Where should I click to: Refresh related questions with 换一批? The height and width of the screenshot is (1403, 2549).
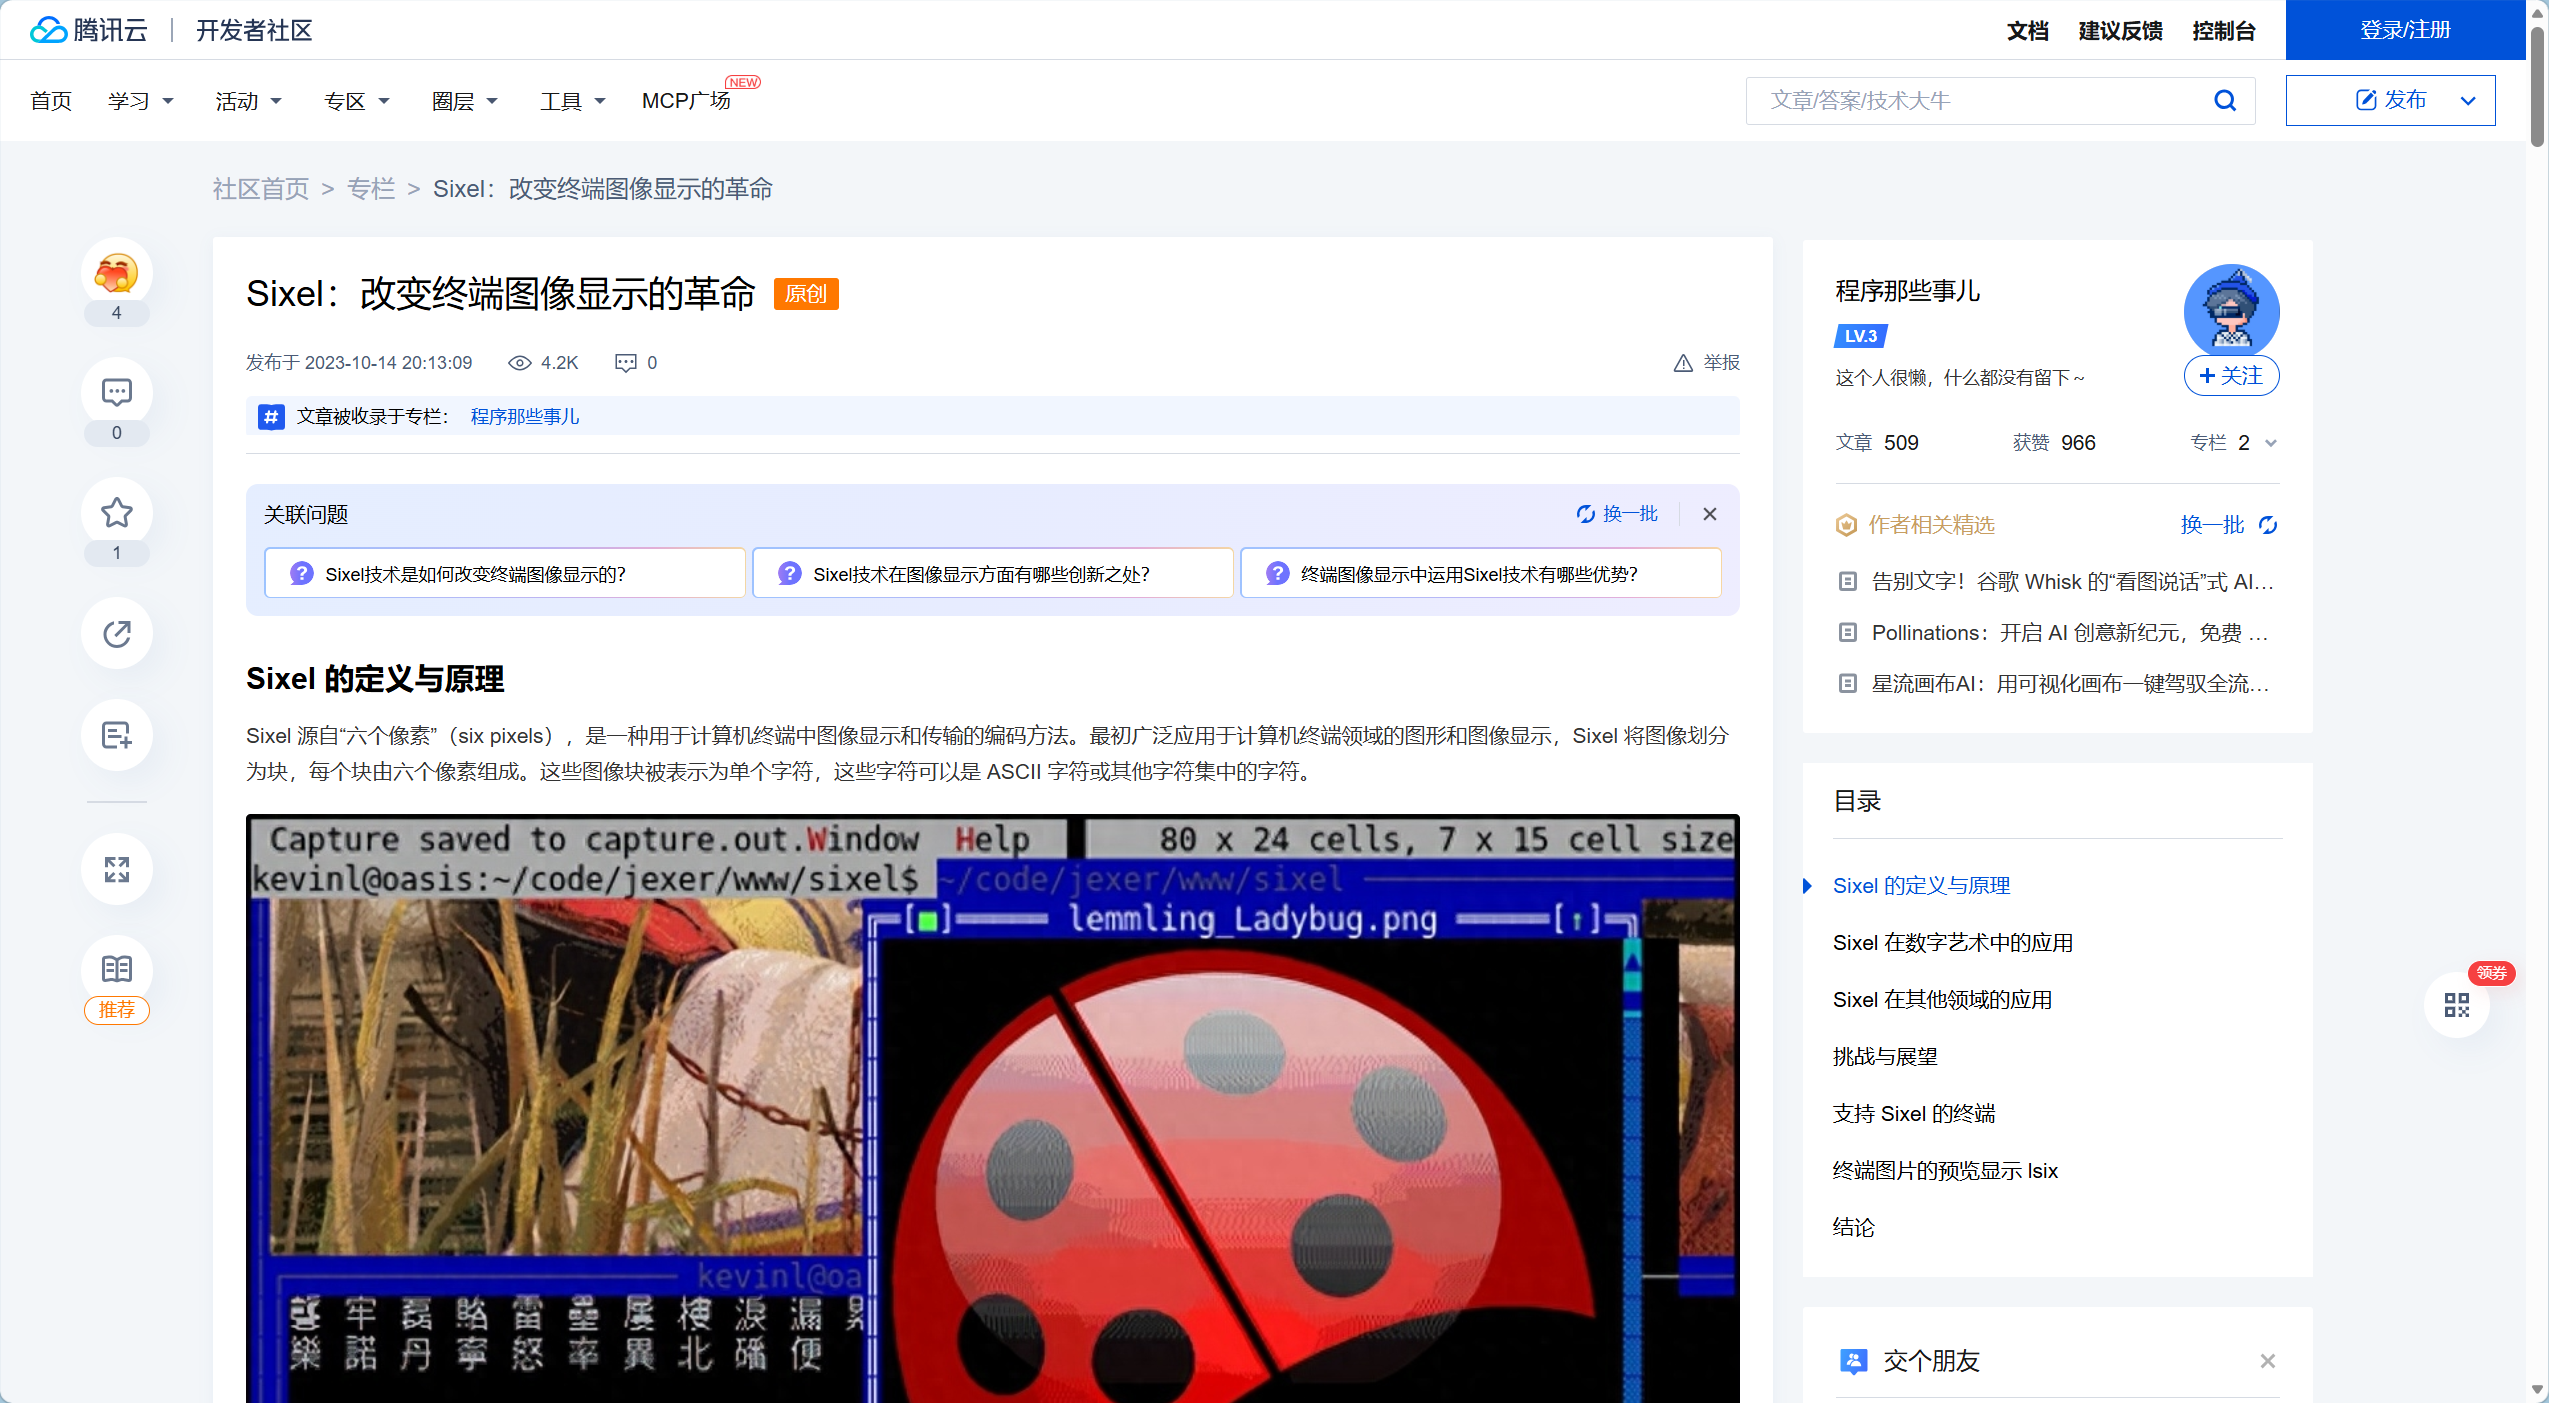(1617, 514)
